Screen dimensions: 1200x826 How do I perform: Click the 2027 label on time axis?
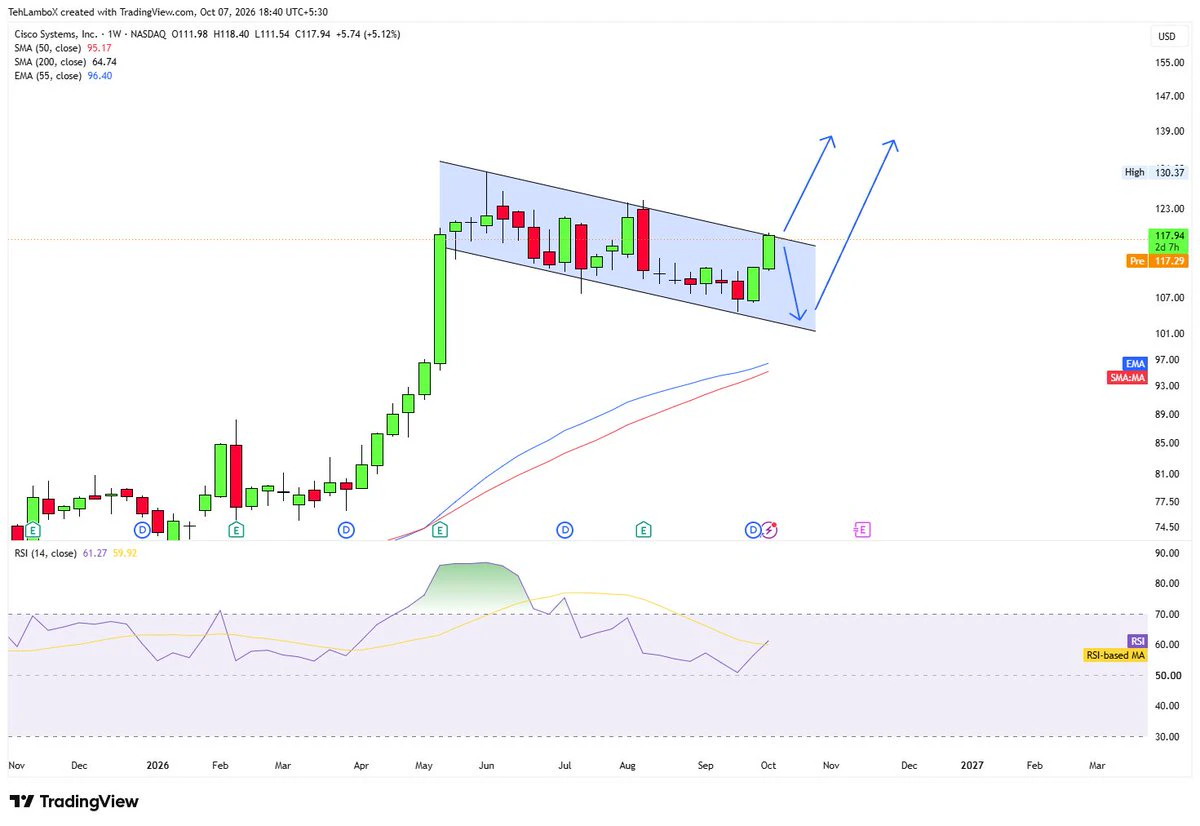pyautogui.click(x=972, y=765)
